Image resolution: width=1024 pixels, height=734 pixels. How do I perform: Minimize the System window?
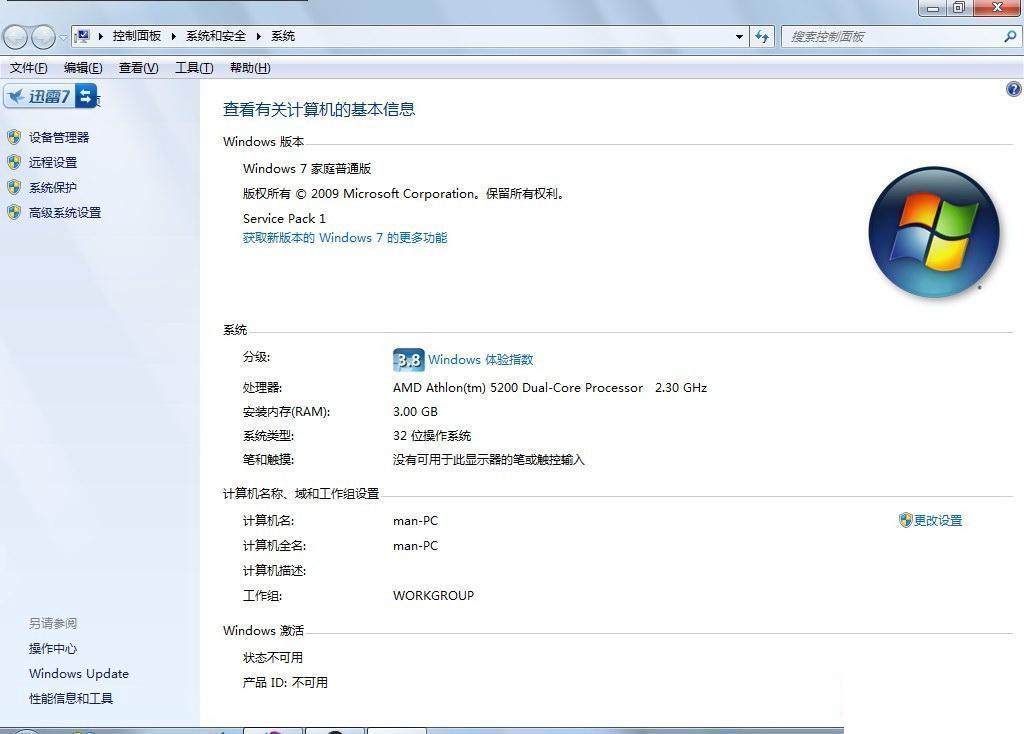coord(933,8)
